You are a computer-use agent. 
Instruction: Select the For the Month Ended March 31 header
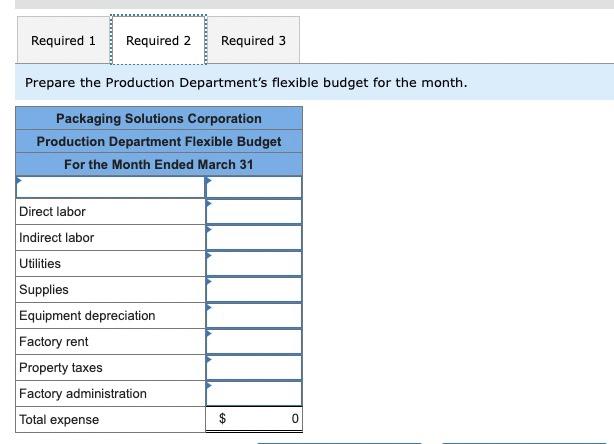[x=159, y=164]
